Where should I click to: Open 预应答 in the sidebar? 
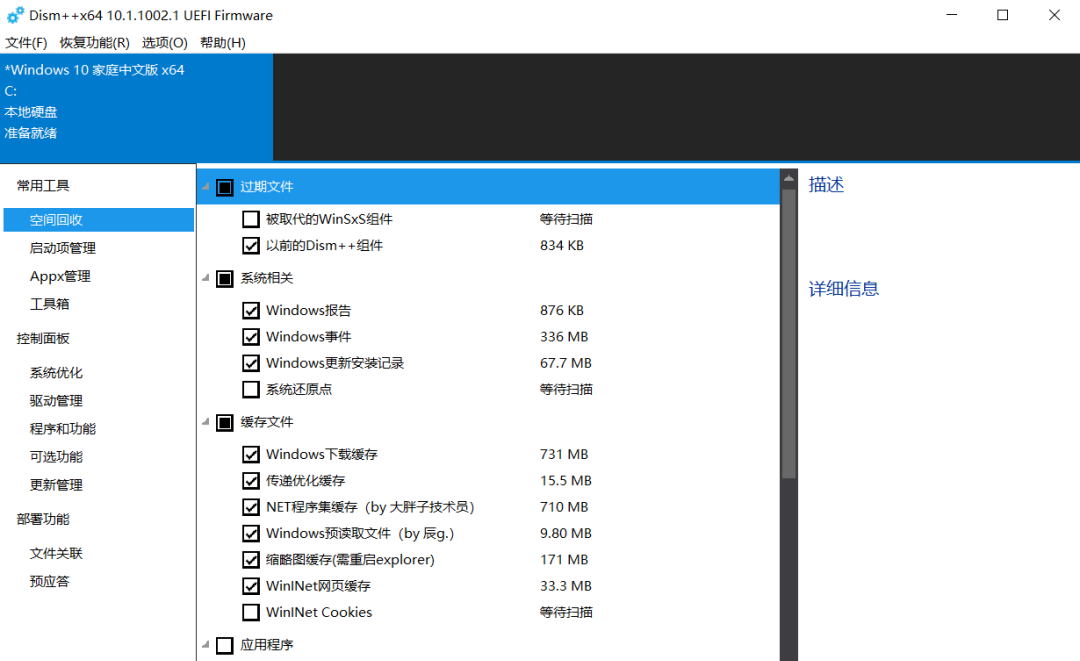50,581
